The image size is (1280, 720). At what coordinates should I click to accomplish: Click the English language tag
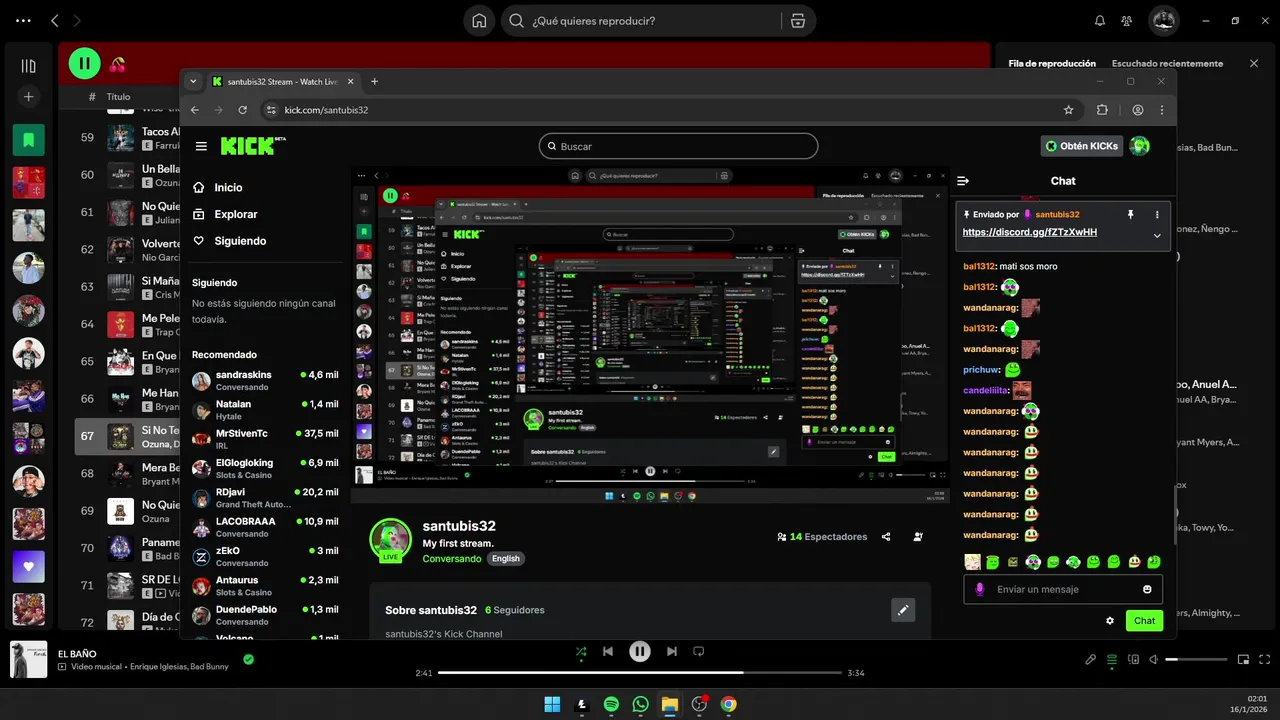(x=506, y=559)
